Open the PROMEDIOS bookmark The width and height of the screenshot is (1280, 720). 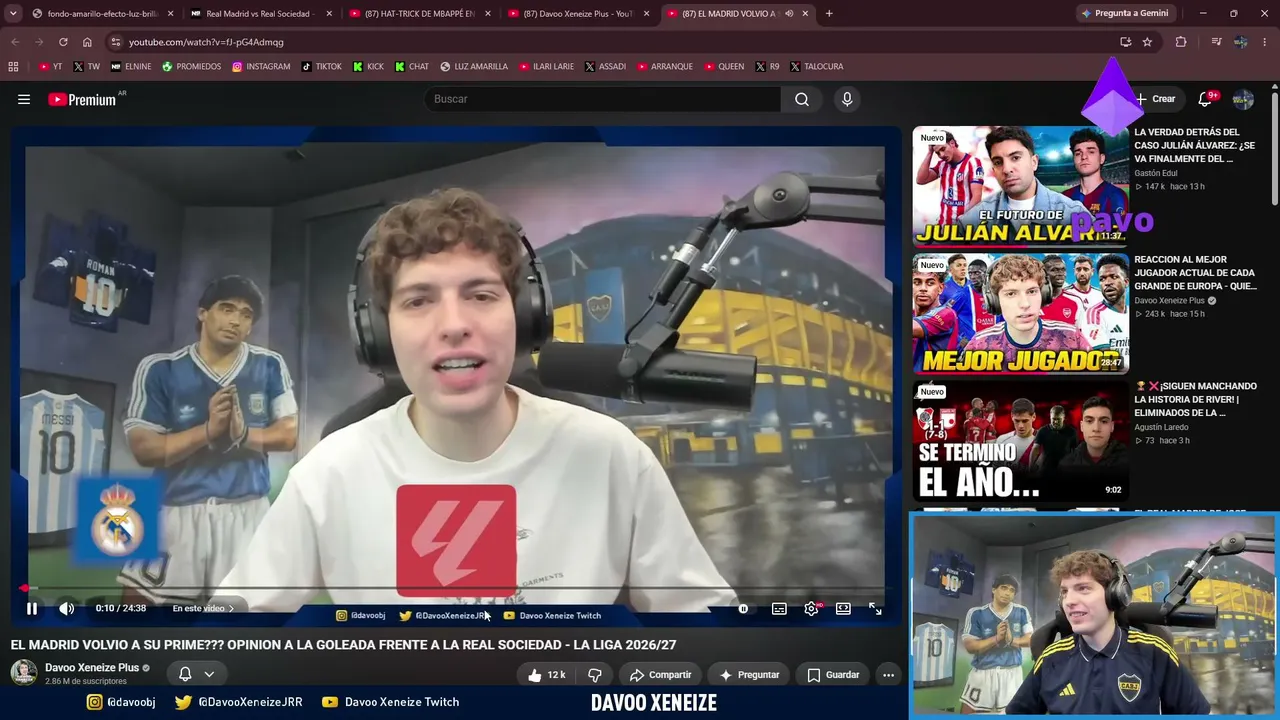click(x=191, y=67)
